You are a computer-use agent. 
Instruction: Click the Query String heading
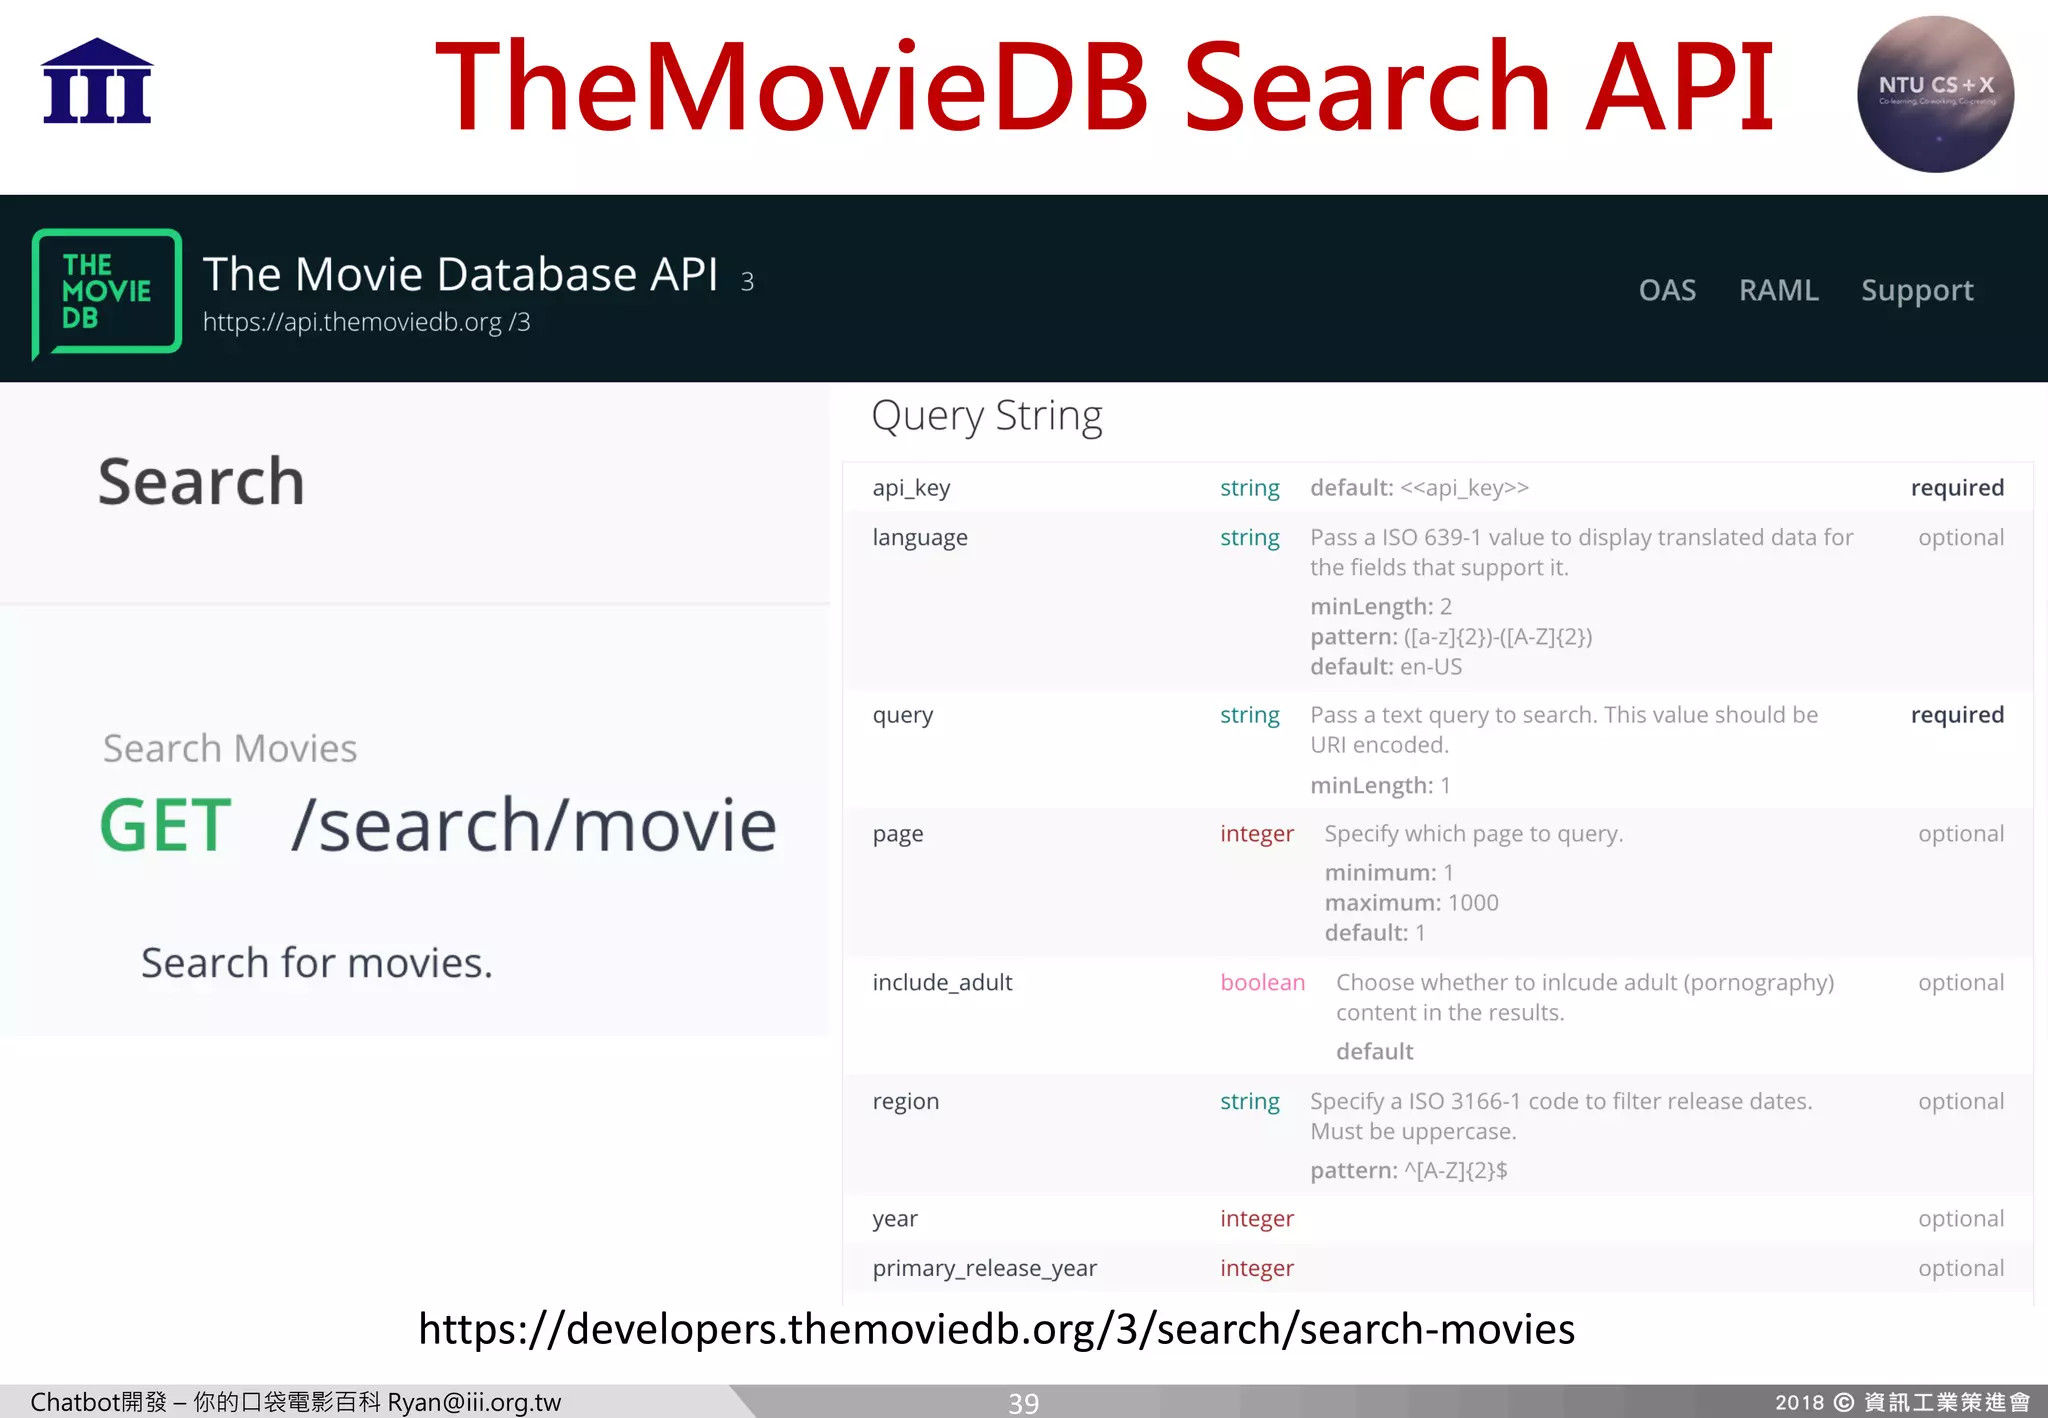pos(987,416)
